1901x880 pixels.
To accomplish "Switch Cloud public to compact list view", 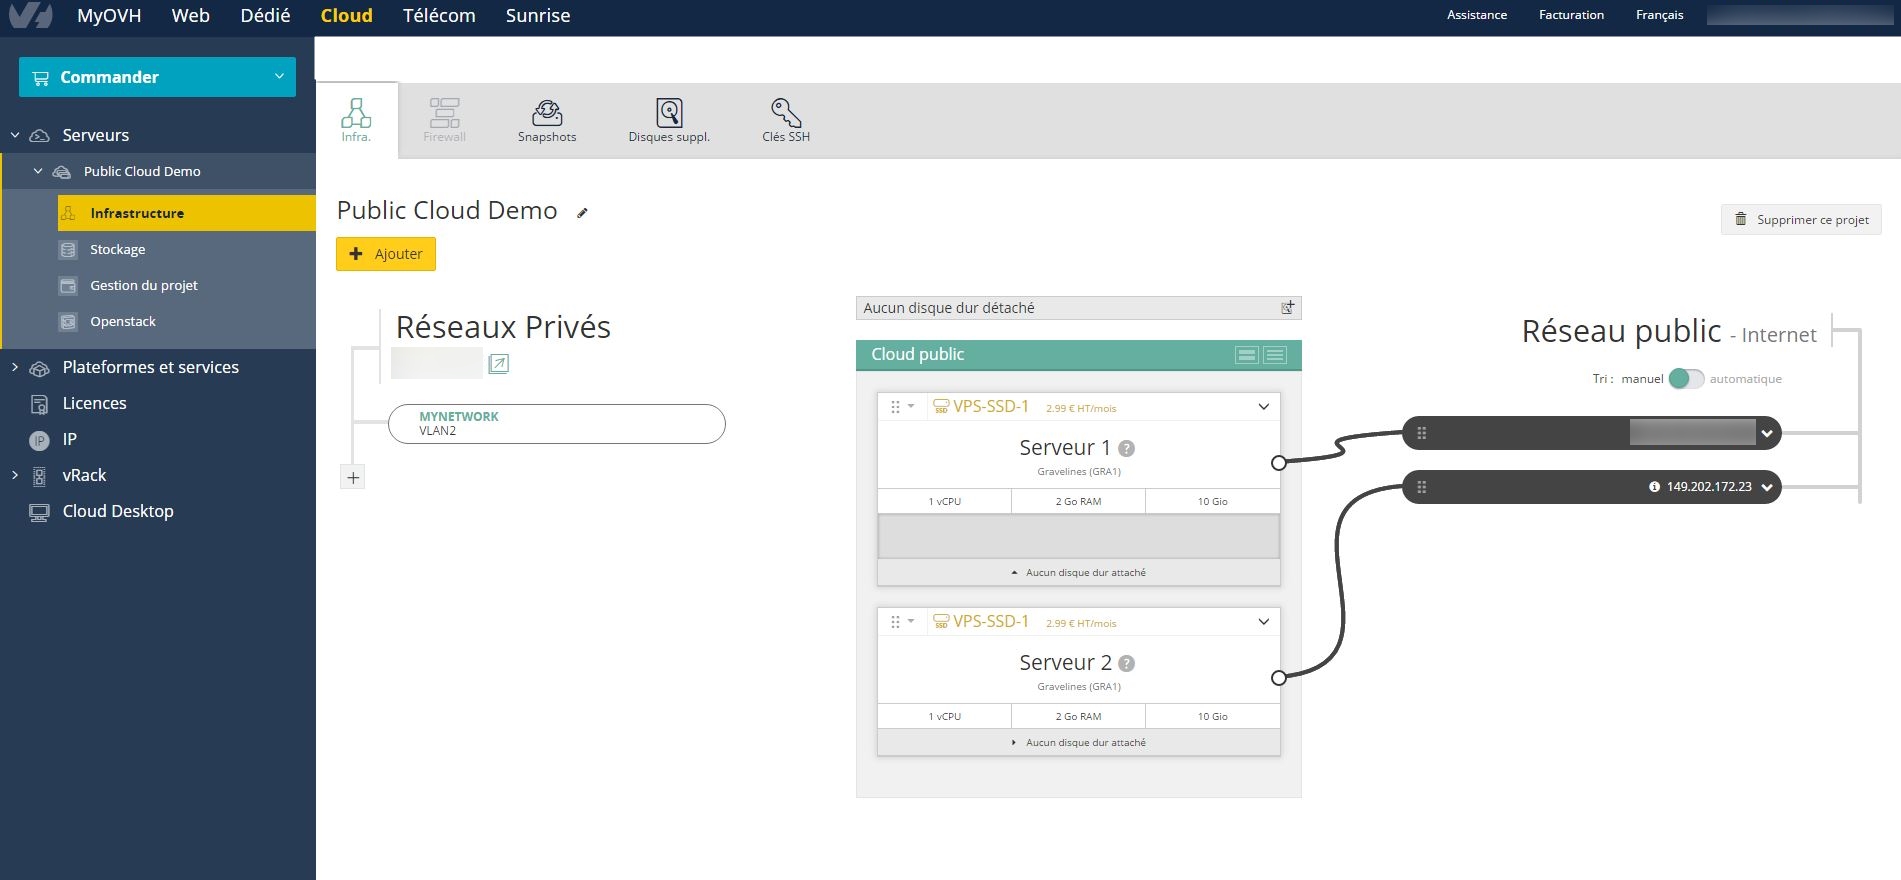I will (1275, 355).
